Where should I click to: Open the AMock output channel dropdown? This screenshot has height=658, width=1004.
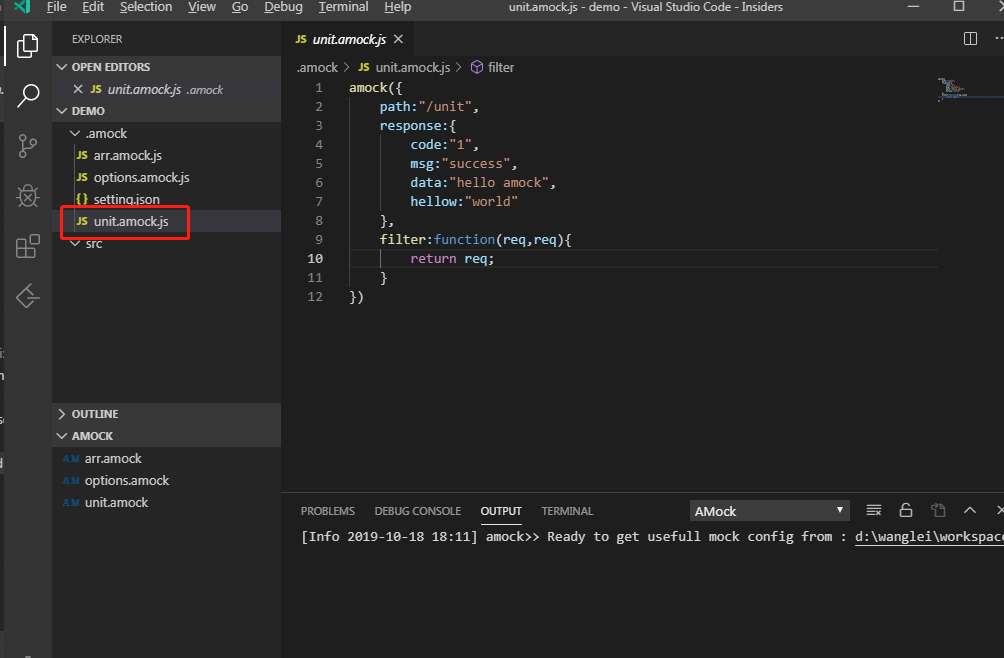[x=770, y=511]
